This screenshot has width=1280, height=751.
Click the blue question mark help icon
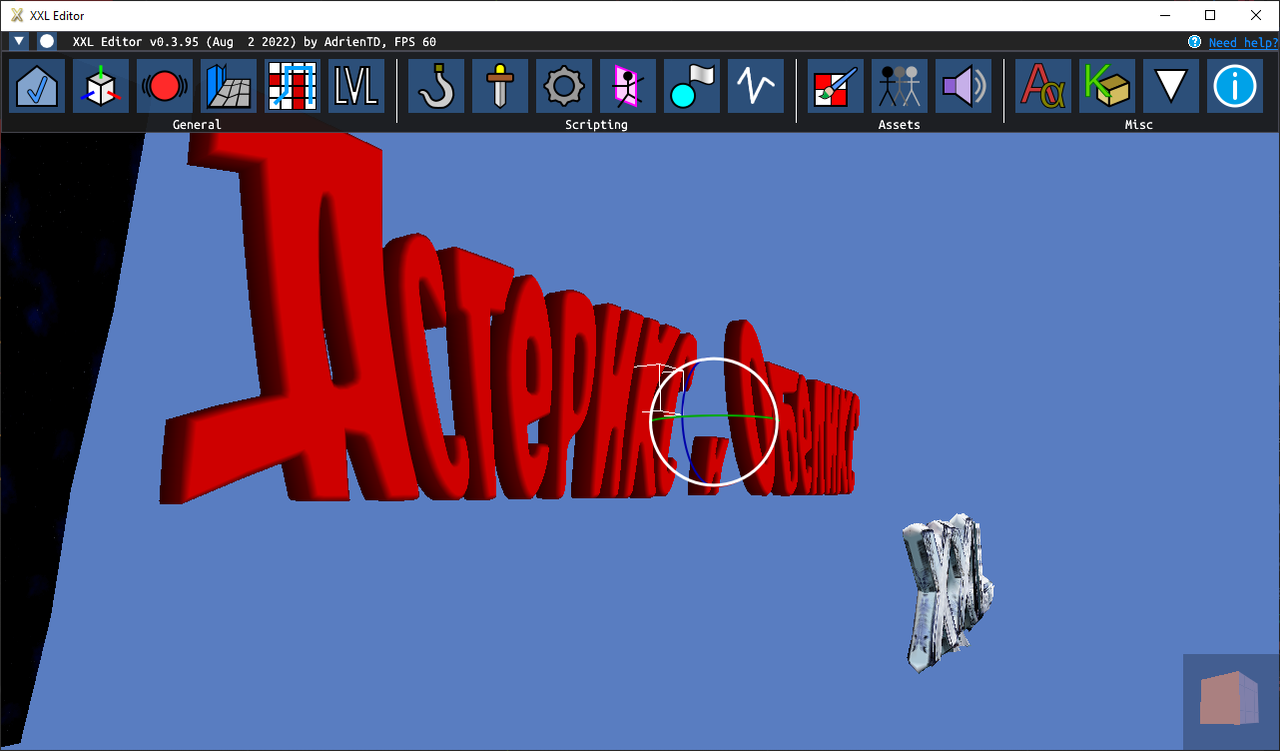tap(1194, 42)
